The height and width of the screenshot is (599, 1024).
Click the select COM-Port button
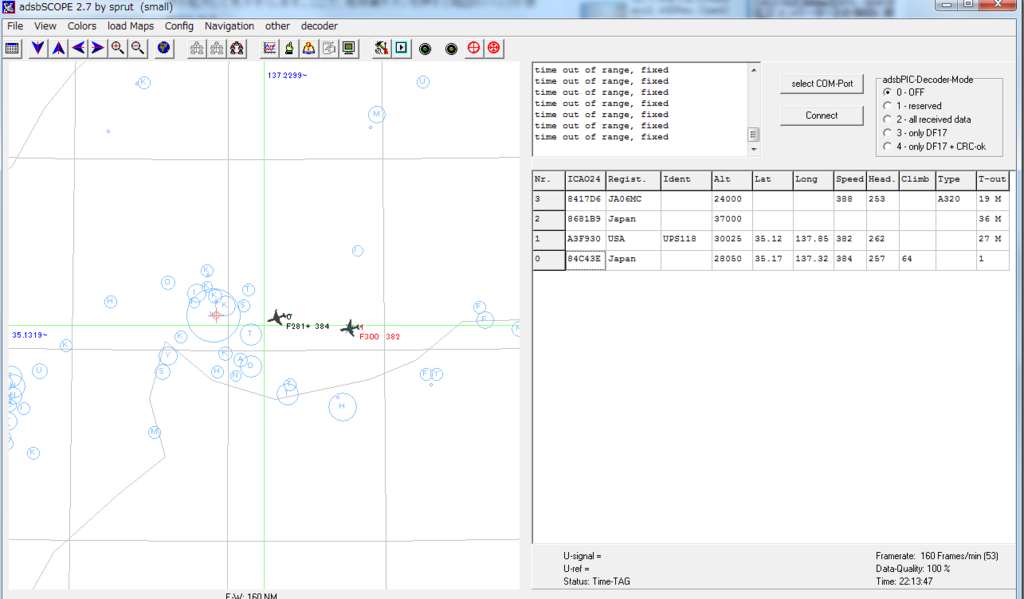pos(822,84)
